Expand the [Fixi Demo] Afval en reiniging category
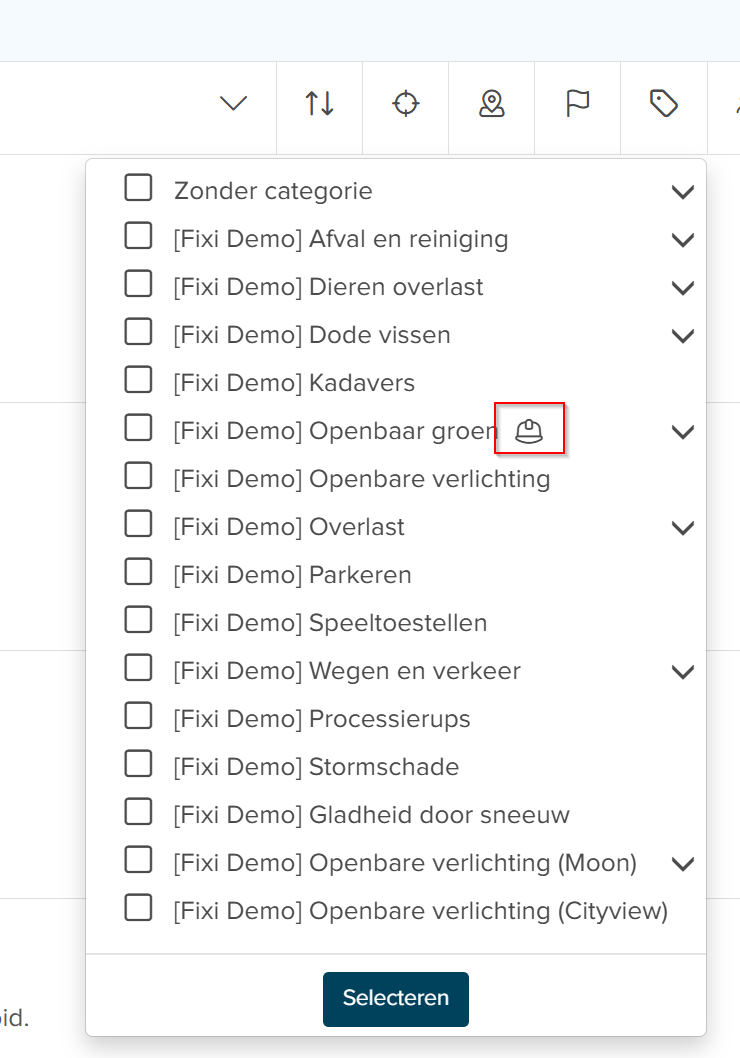The width and height of the screenshot is (740, 1058). coord(683,239)
